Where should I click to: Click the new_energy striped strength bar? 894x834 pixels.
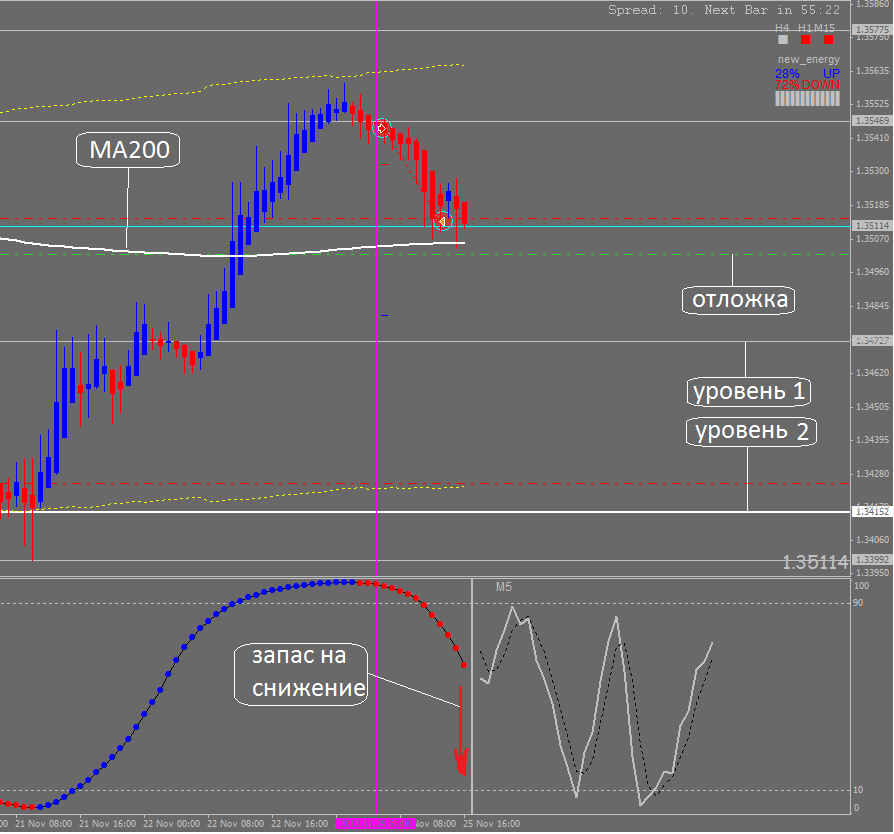pos(807,99)
